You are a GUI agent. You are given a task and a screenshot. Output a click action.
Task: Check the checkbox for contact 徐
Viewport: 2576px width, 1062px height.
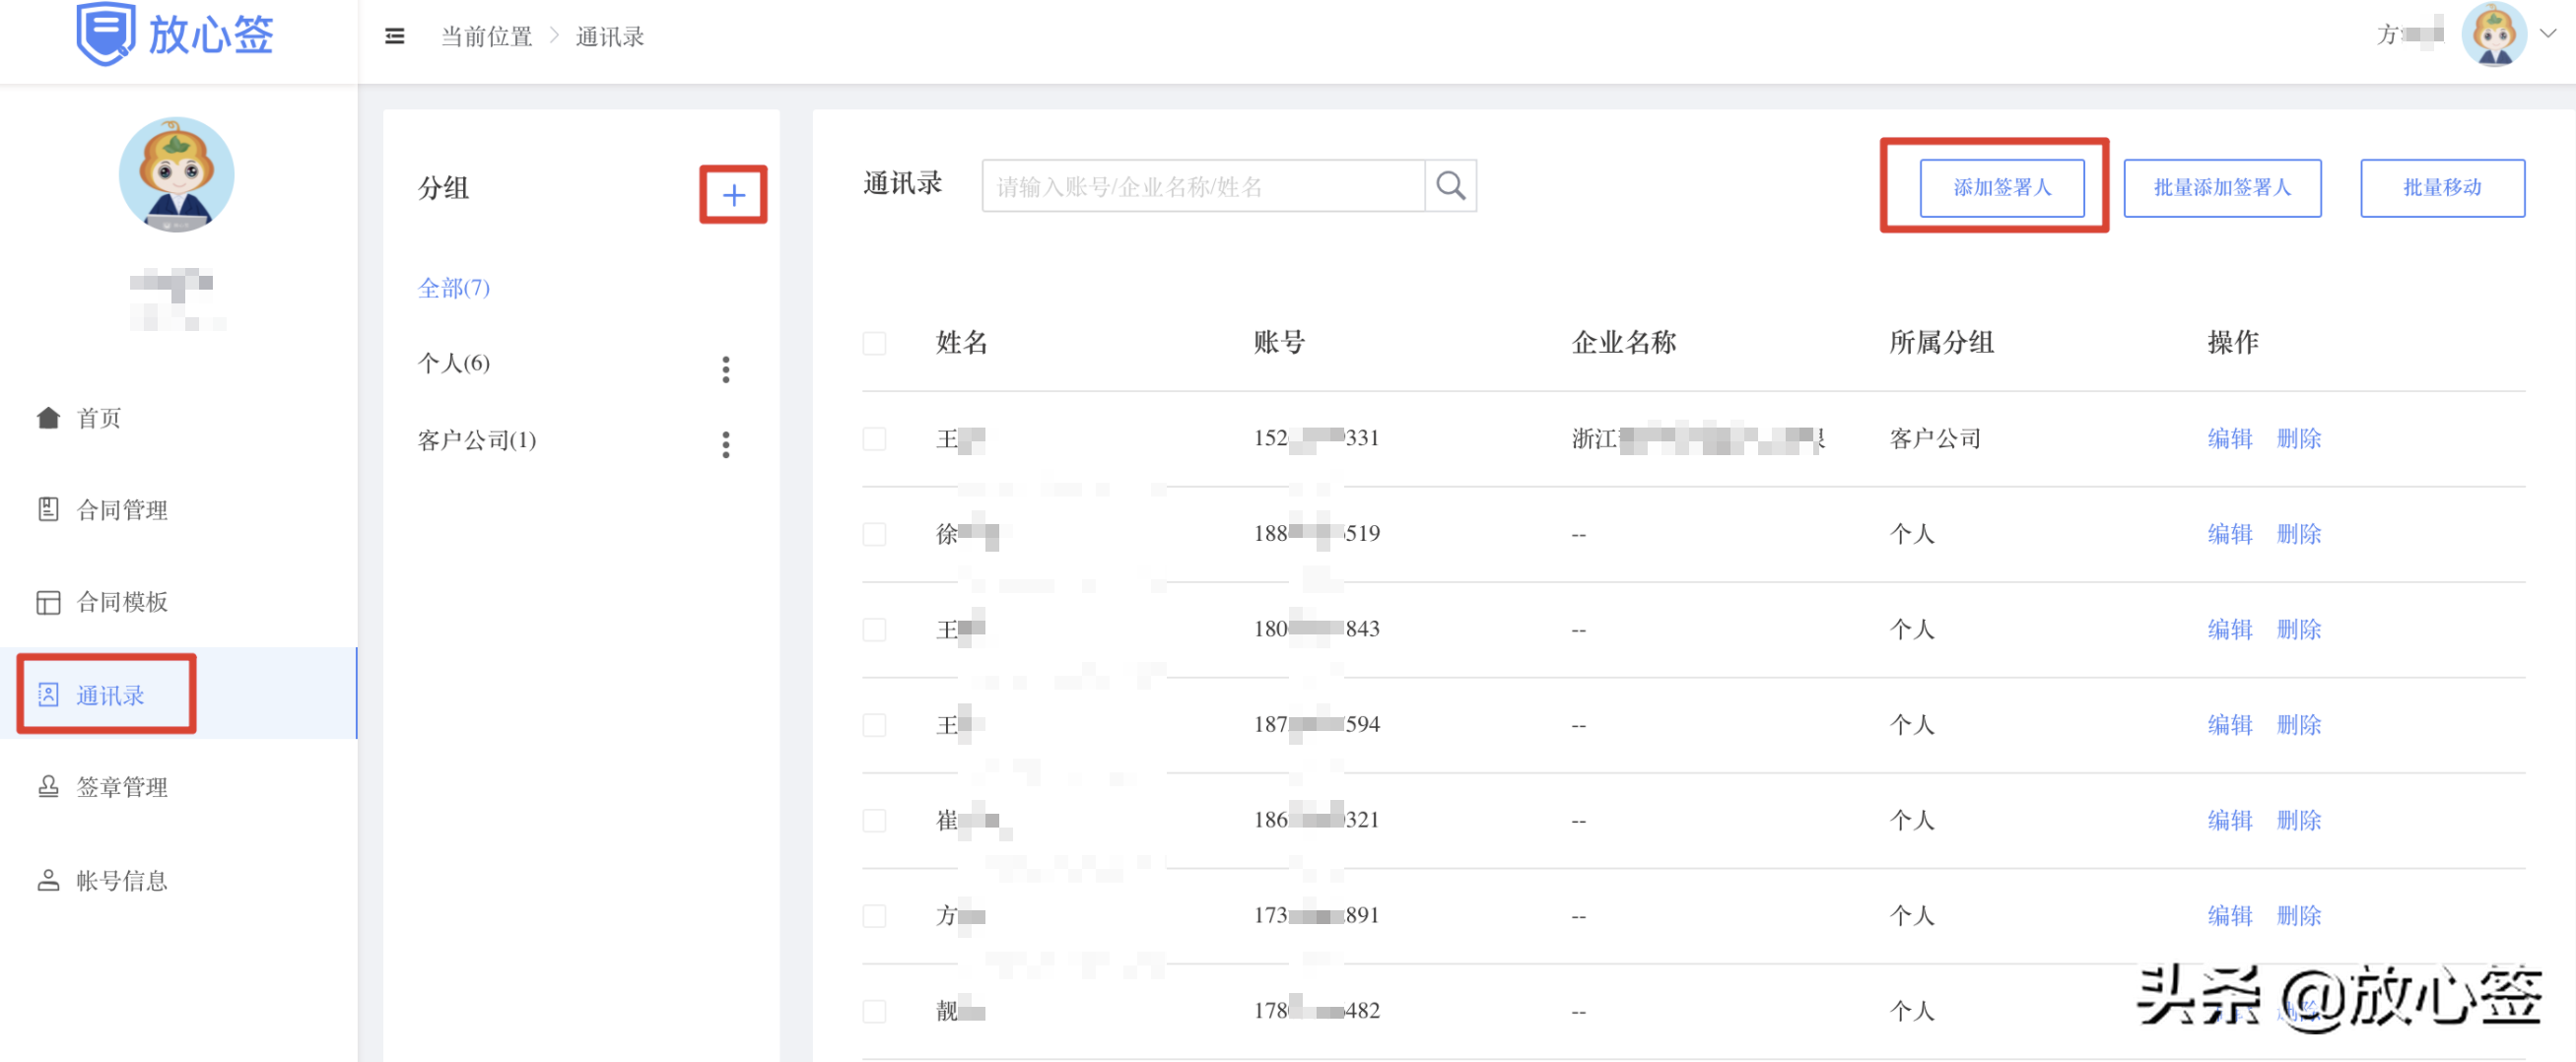[874, 533]
